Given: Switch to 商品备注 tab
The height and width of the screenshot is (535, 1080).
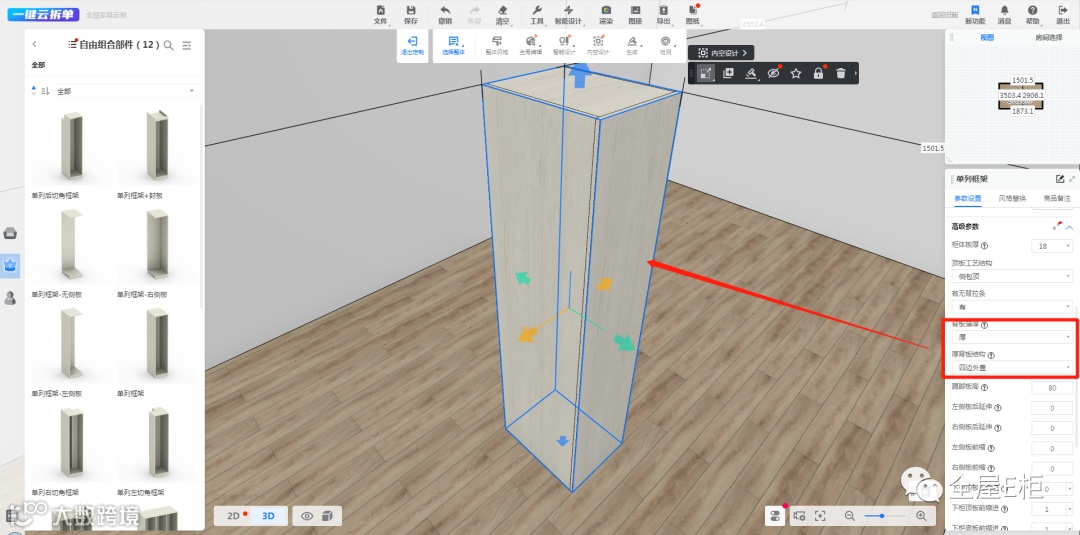Looking at the screenshot, I should [1057, 198].
